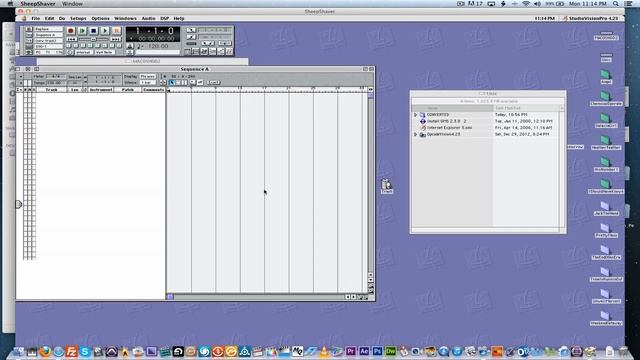Open the Windows menu
The image size is (640, 360).
click(x=125, y=18)
